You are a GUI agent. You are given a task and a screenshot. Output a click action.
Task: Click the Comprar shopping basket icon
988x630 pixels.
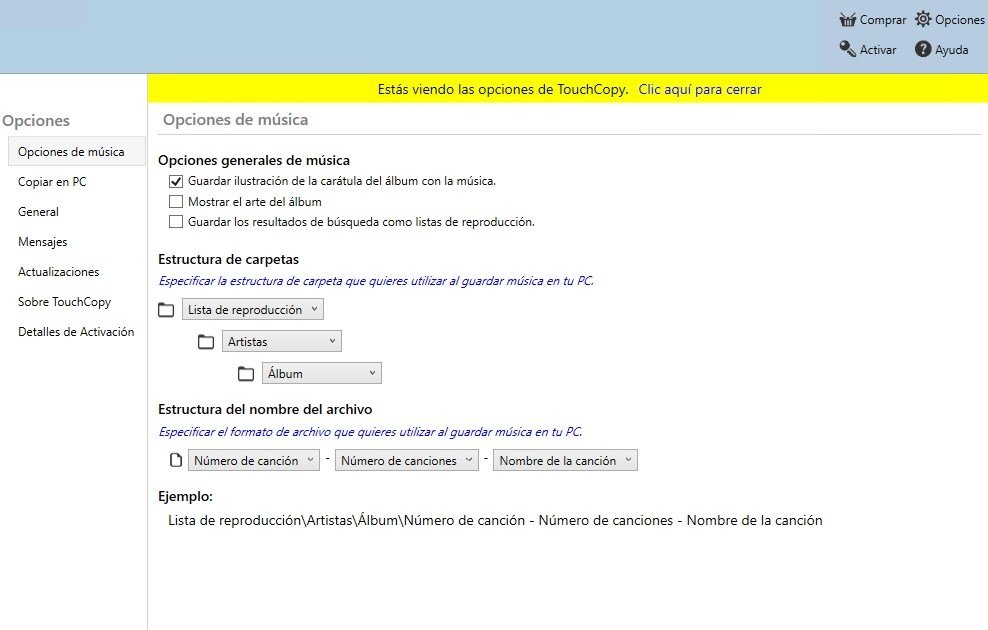pos(847,20)
